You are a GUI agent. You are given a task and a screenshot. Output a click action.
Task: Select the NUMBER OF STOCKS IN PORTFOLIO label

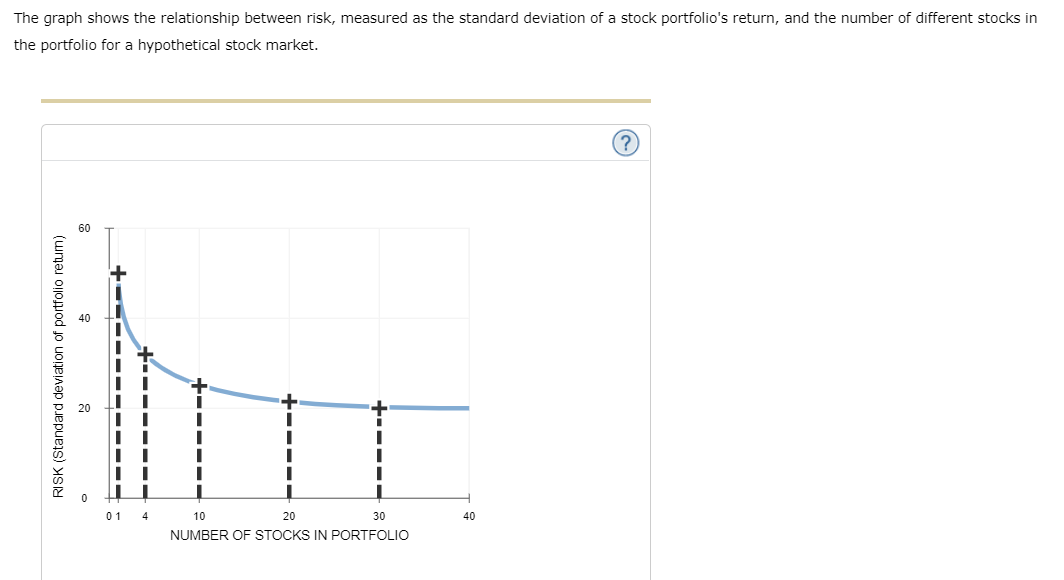point(288,535)
